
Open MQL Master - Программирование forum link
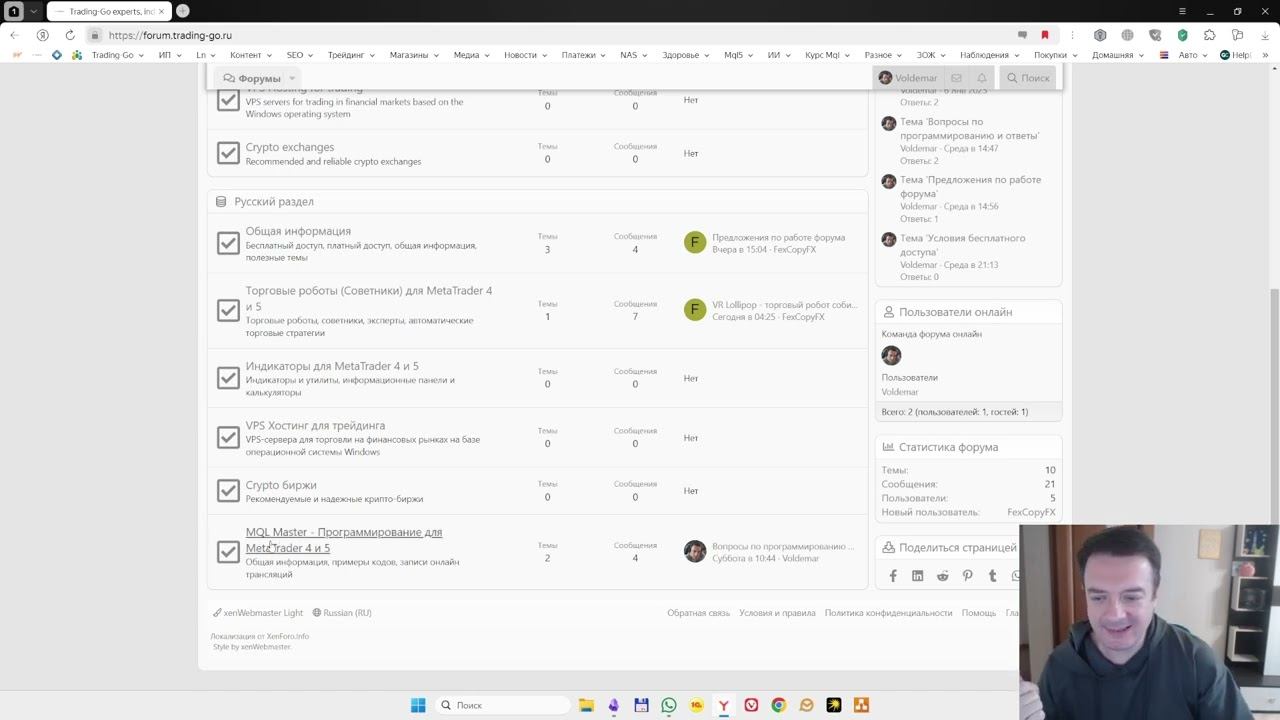pos(344,540)
